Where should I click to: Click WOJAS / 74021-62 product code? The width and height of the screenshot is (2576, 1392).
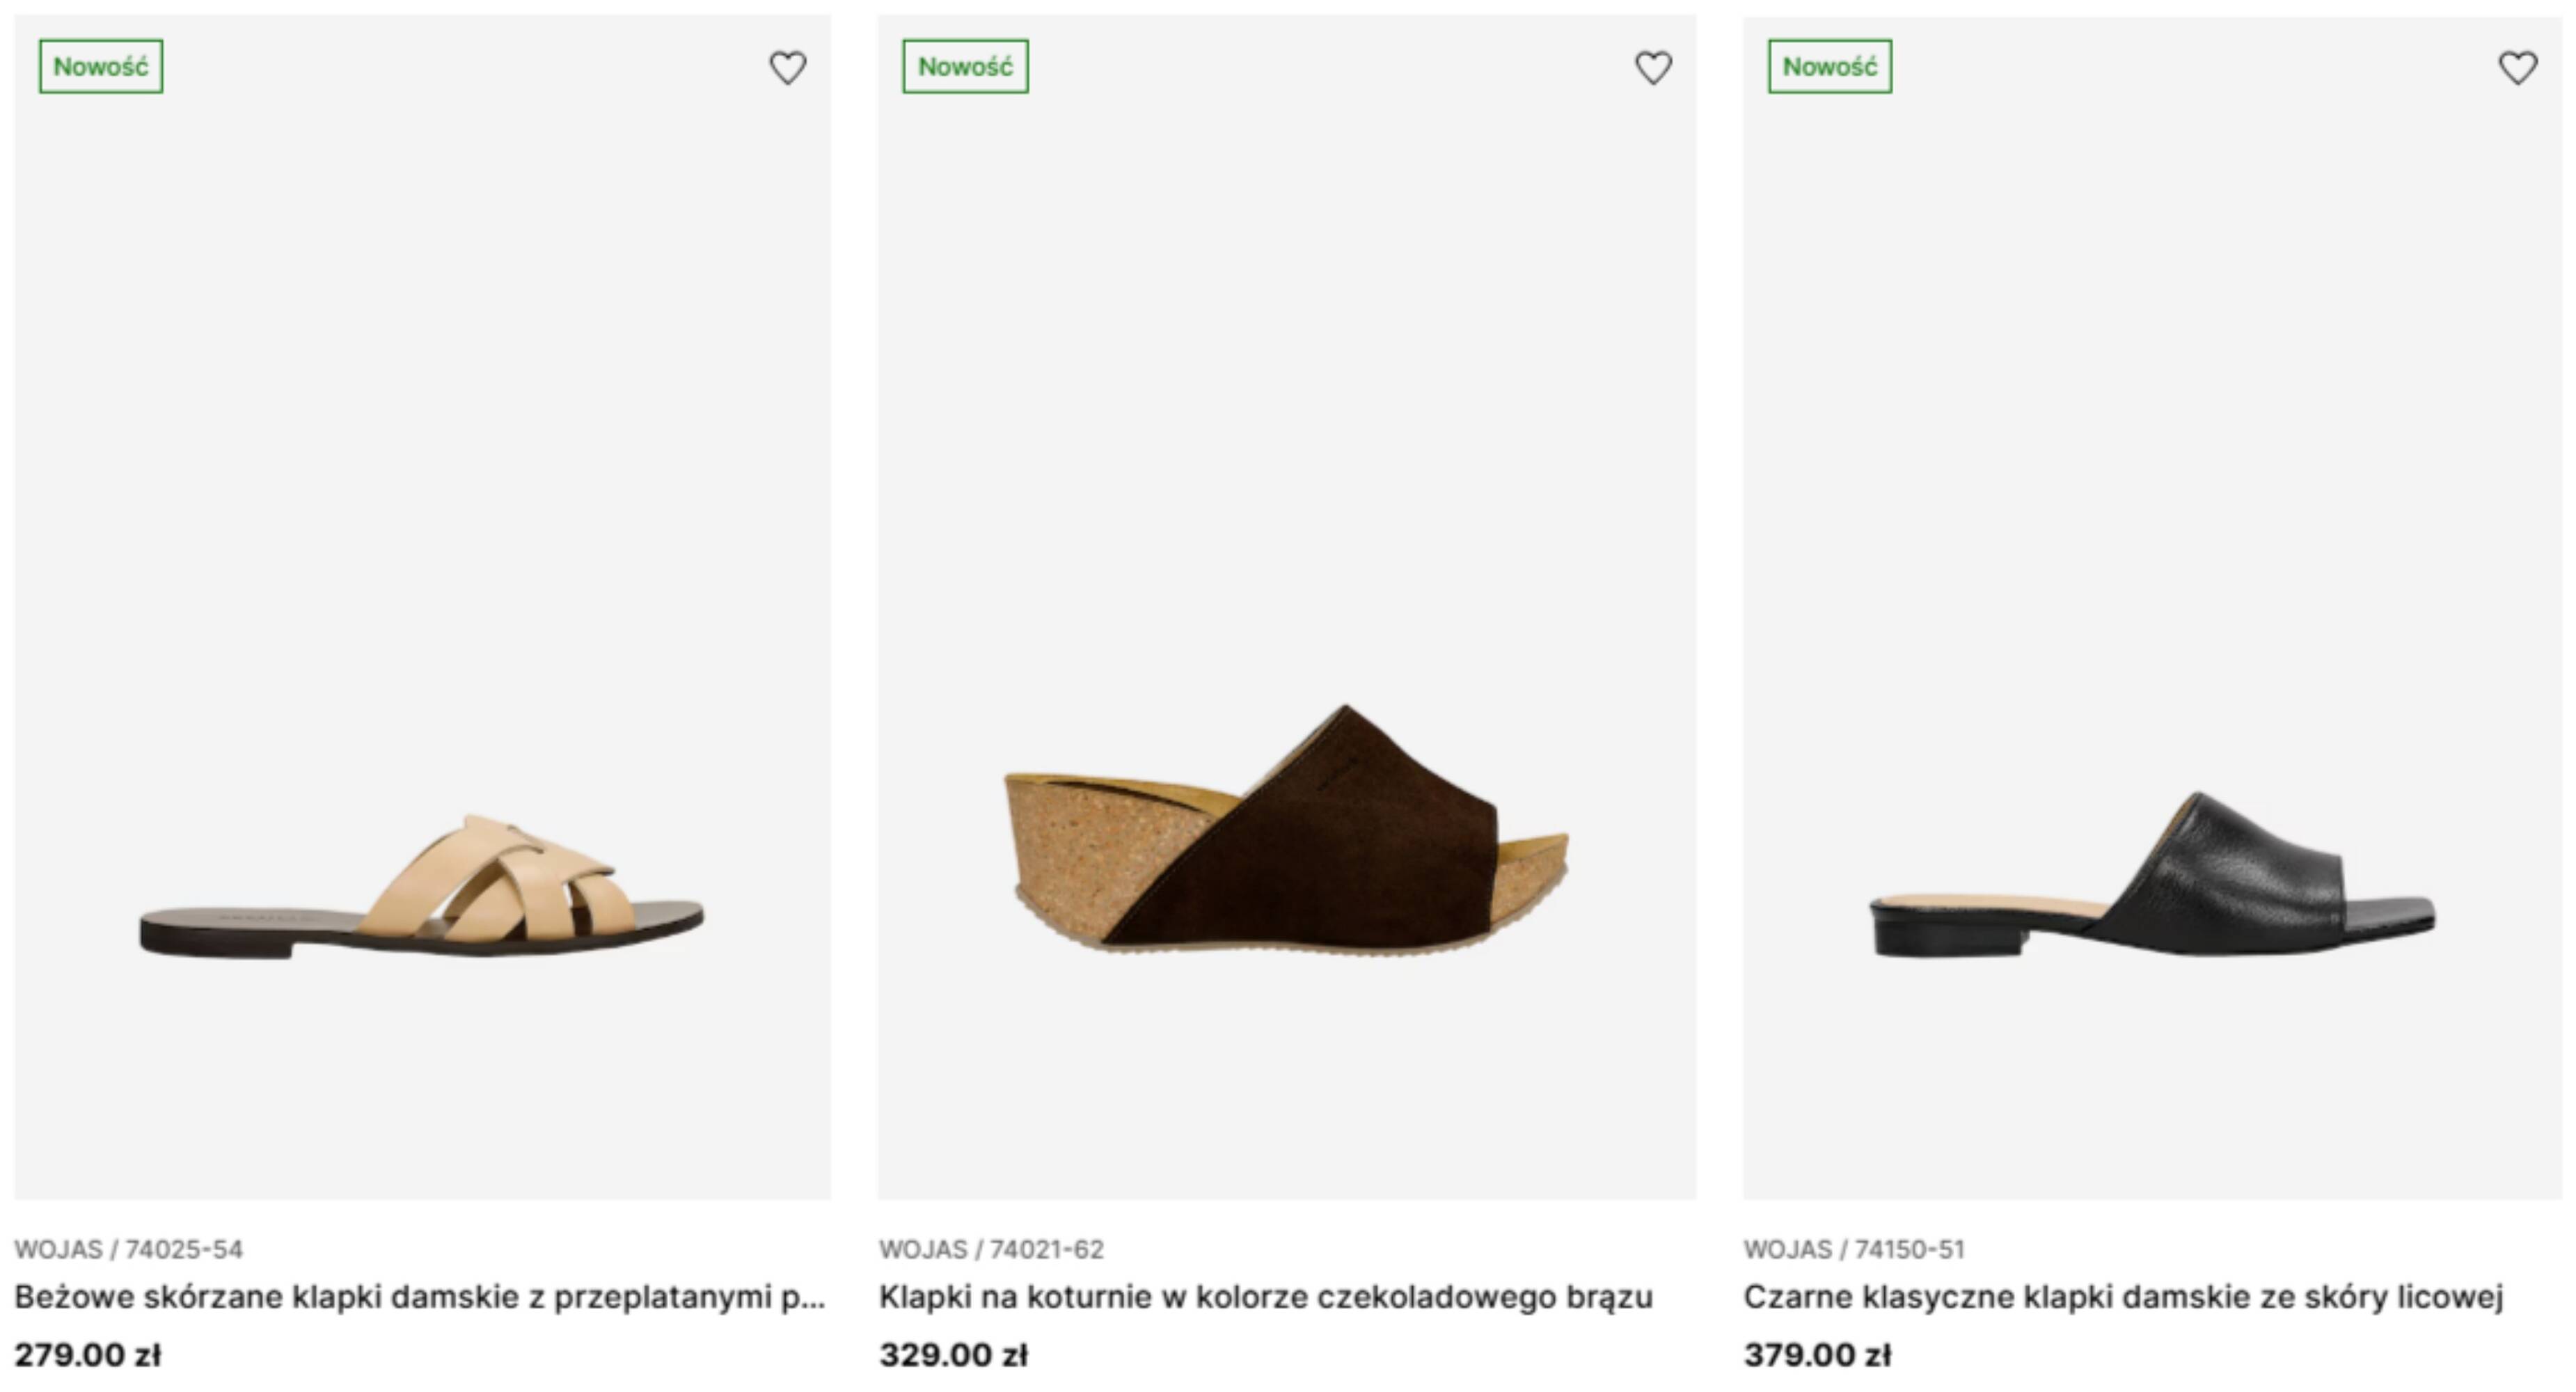click(x=991, y=1249)
